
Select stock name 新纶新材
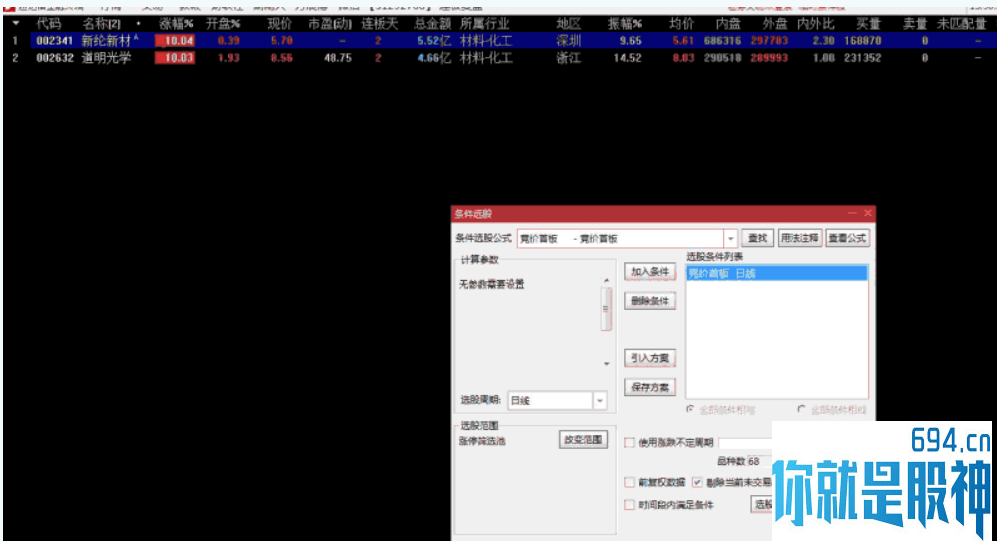coord(106,41)
